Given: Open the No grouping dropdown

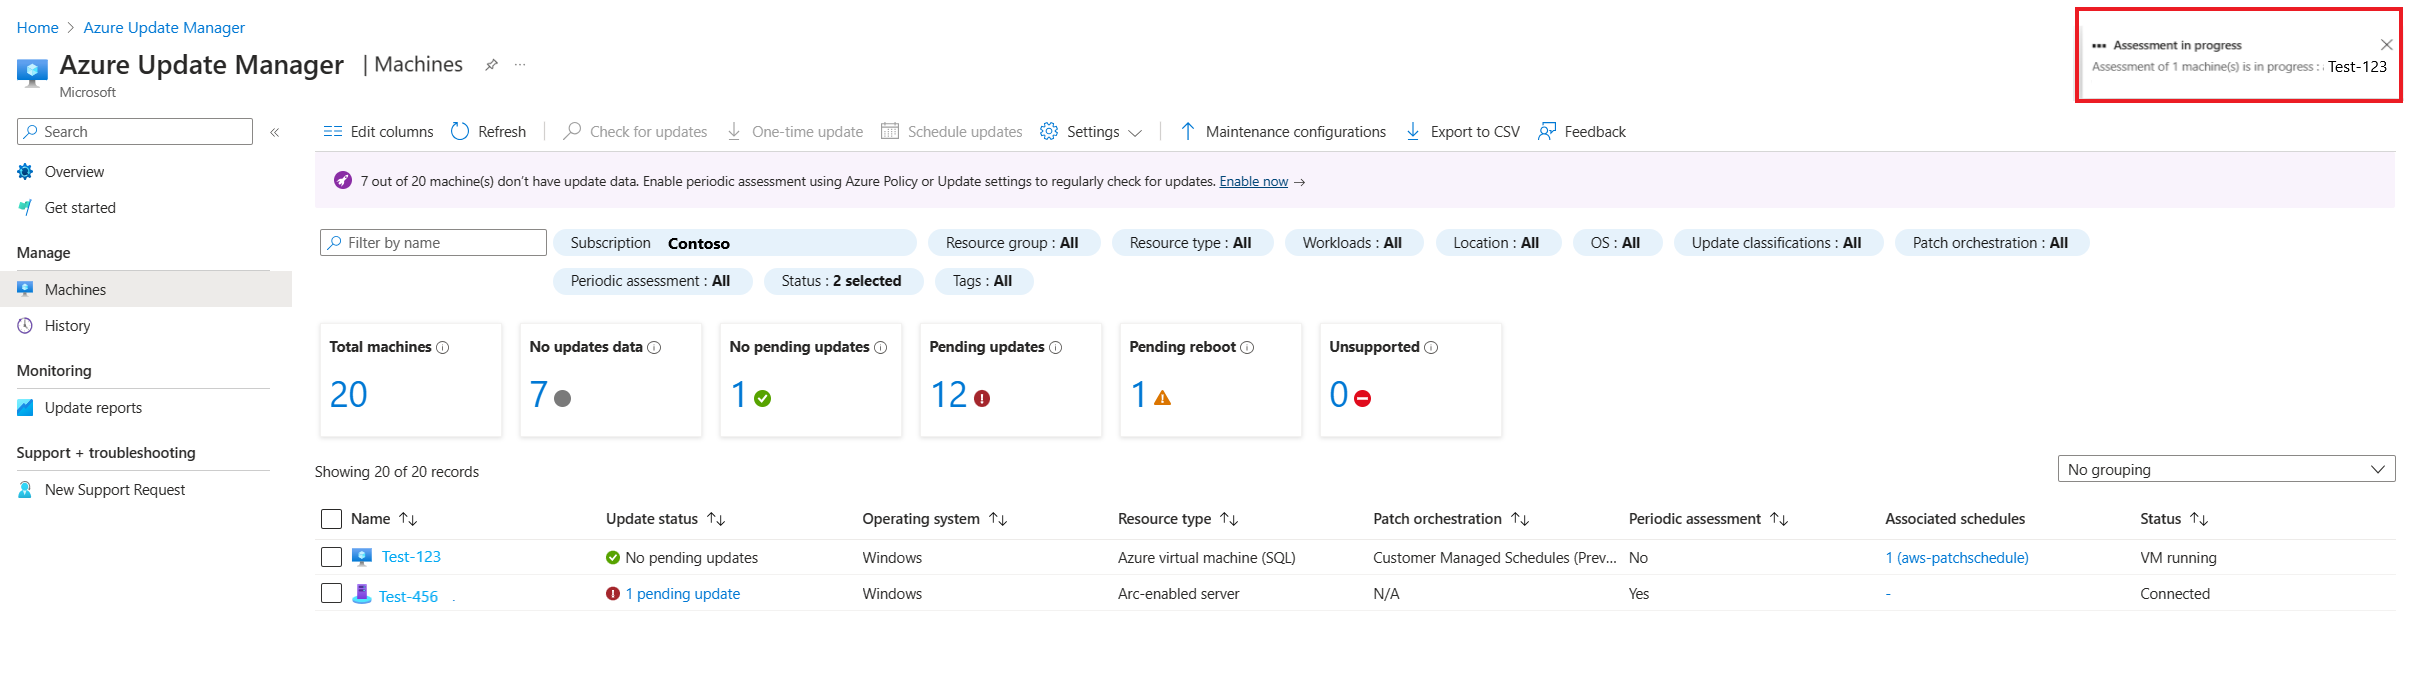Looking at the screenshot, I should coord(2225,469).
